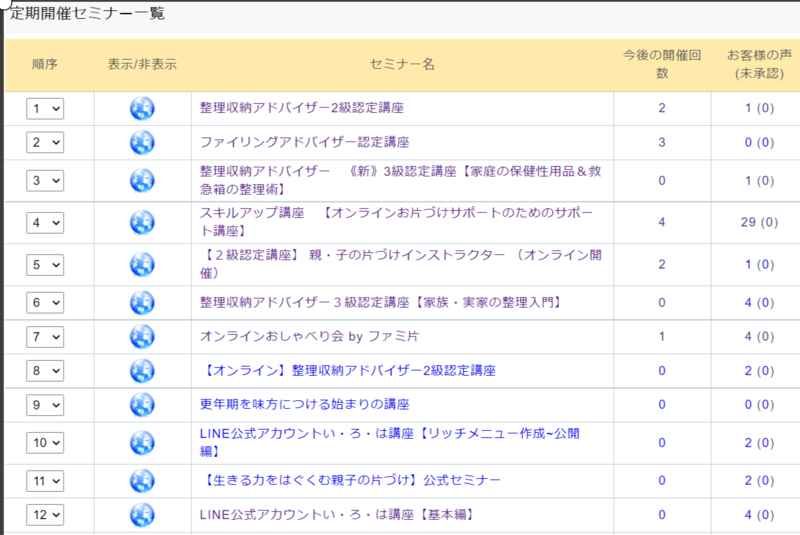This screenshot has width=800, height=535.
Task: Click globe icon for ファイリングアドバイザー認定講座 row
Action: click(x=142, y=142)
